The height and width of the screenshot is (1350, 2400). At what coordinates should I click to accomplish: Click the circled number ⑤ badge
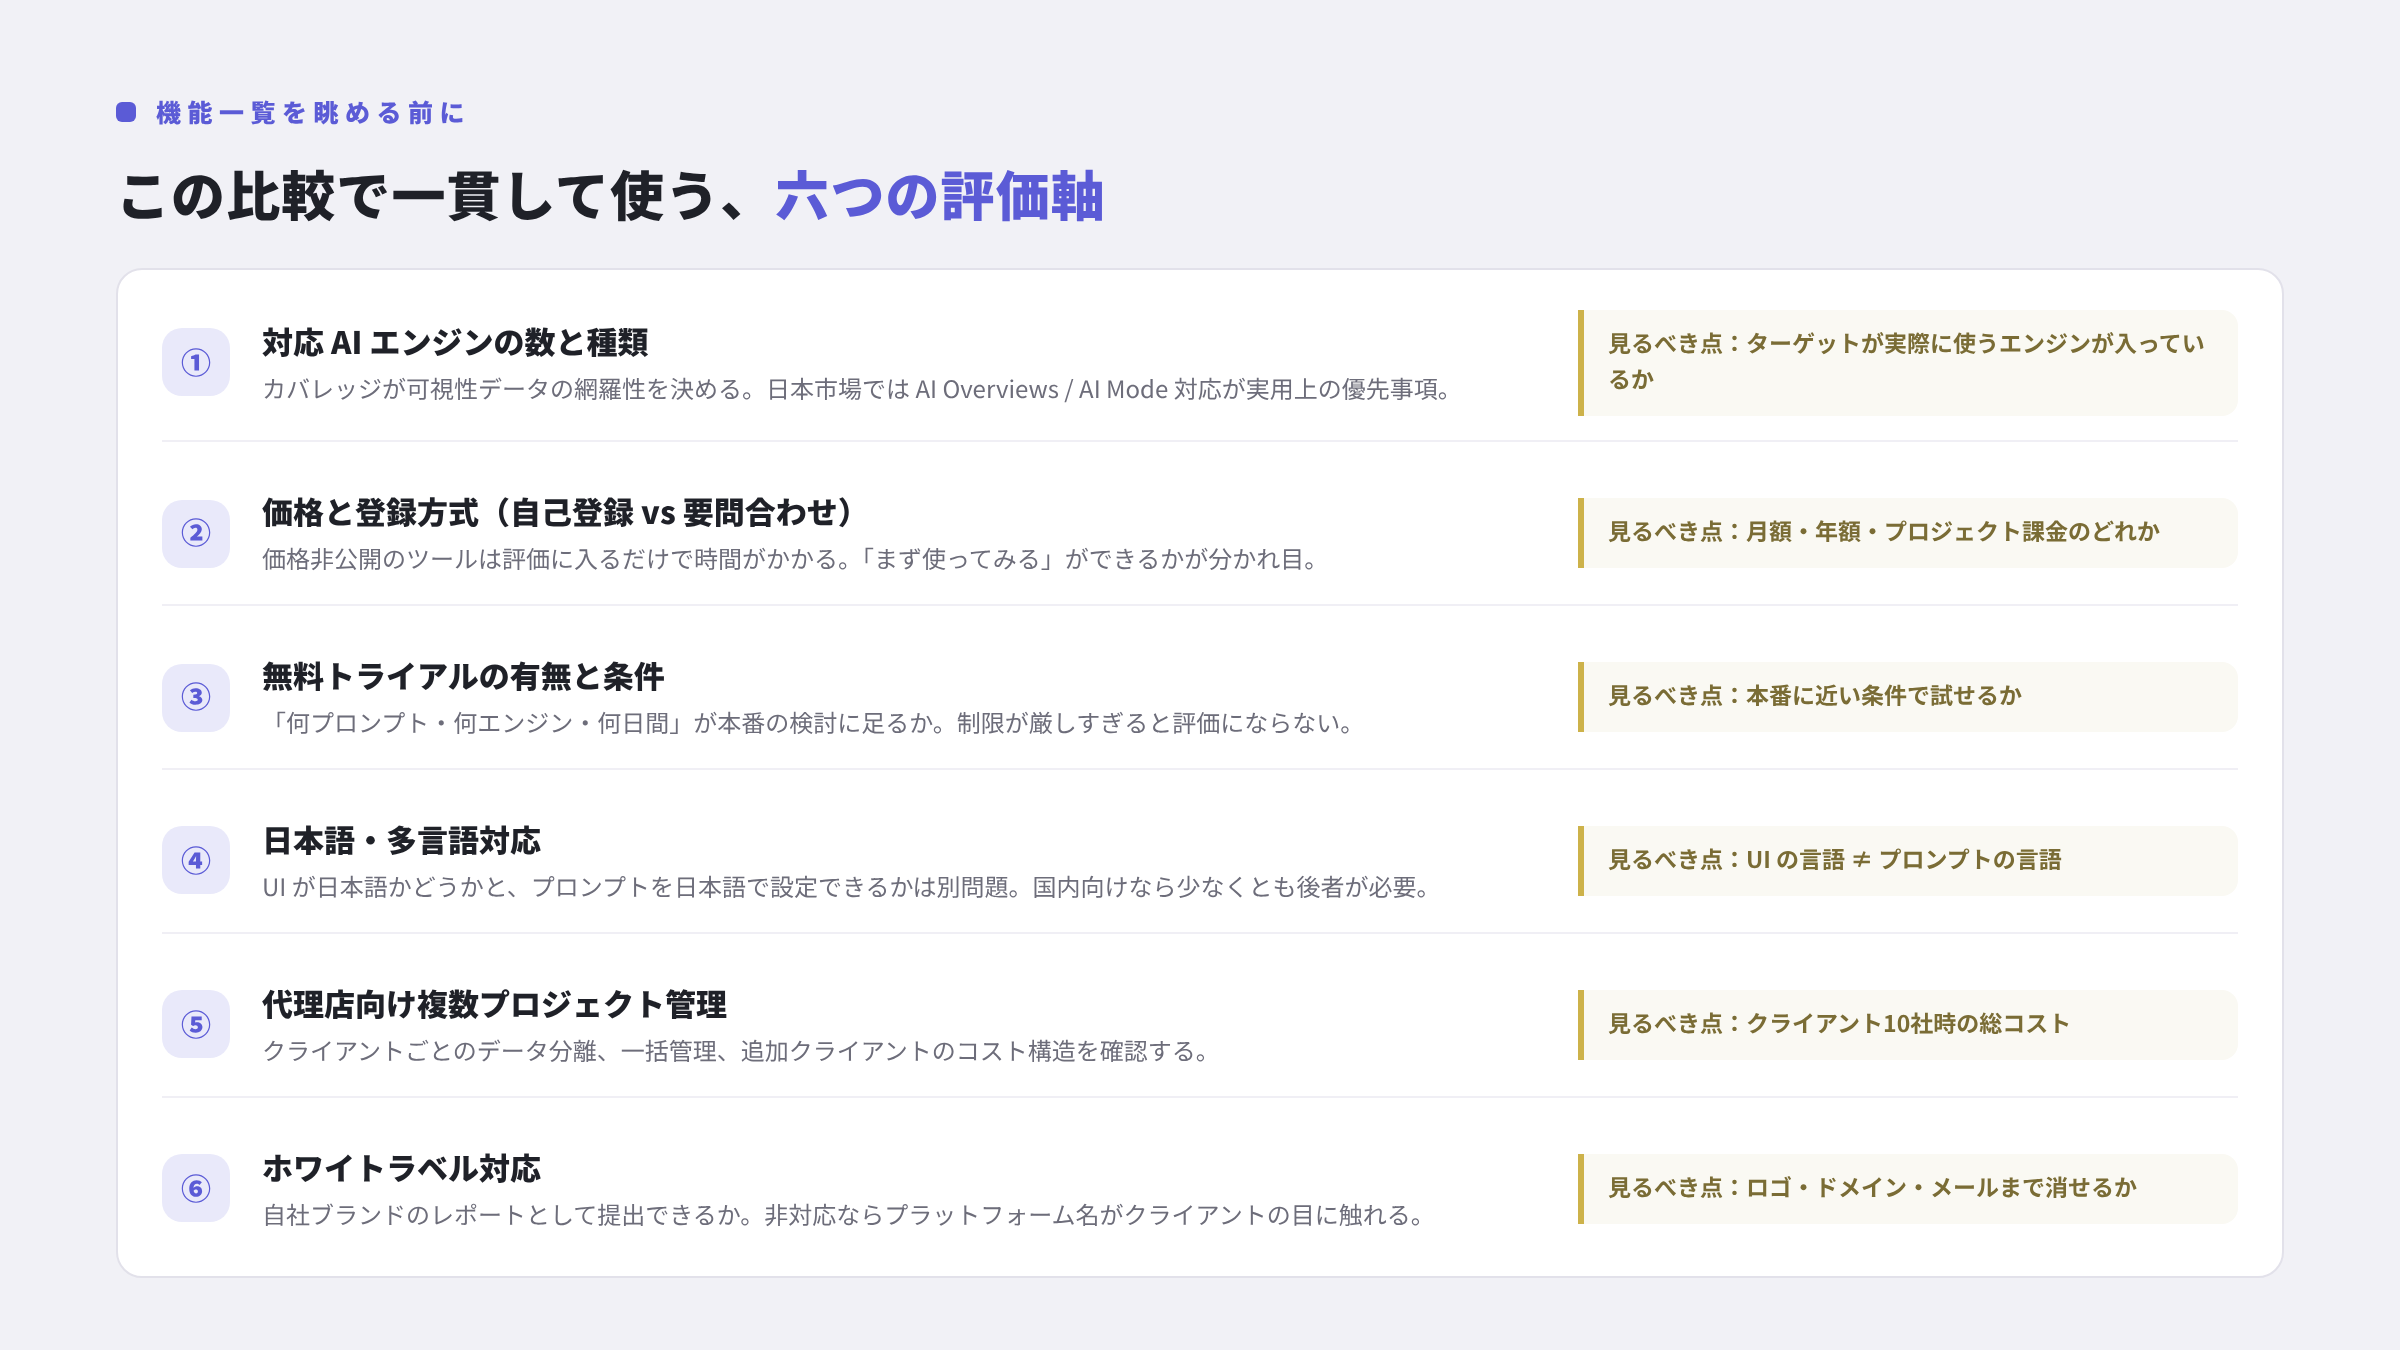pyautogui.click(x=196, y=1024)
